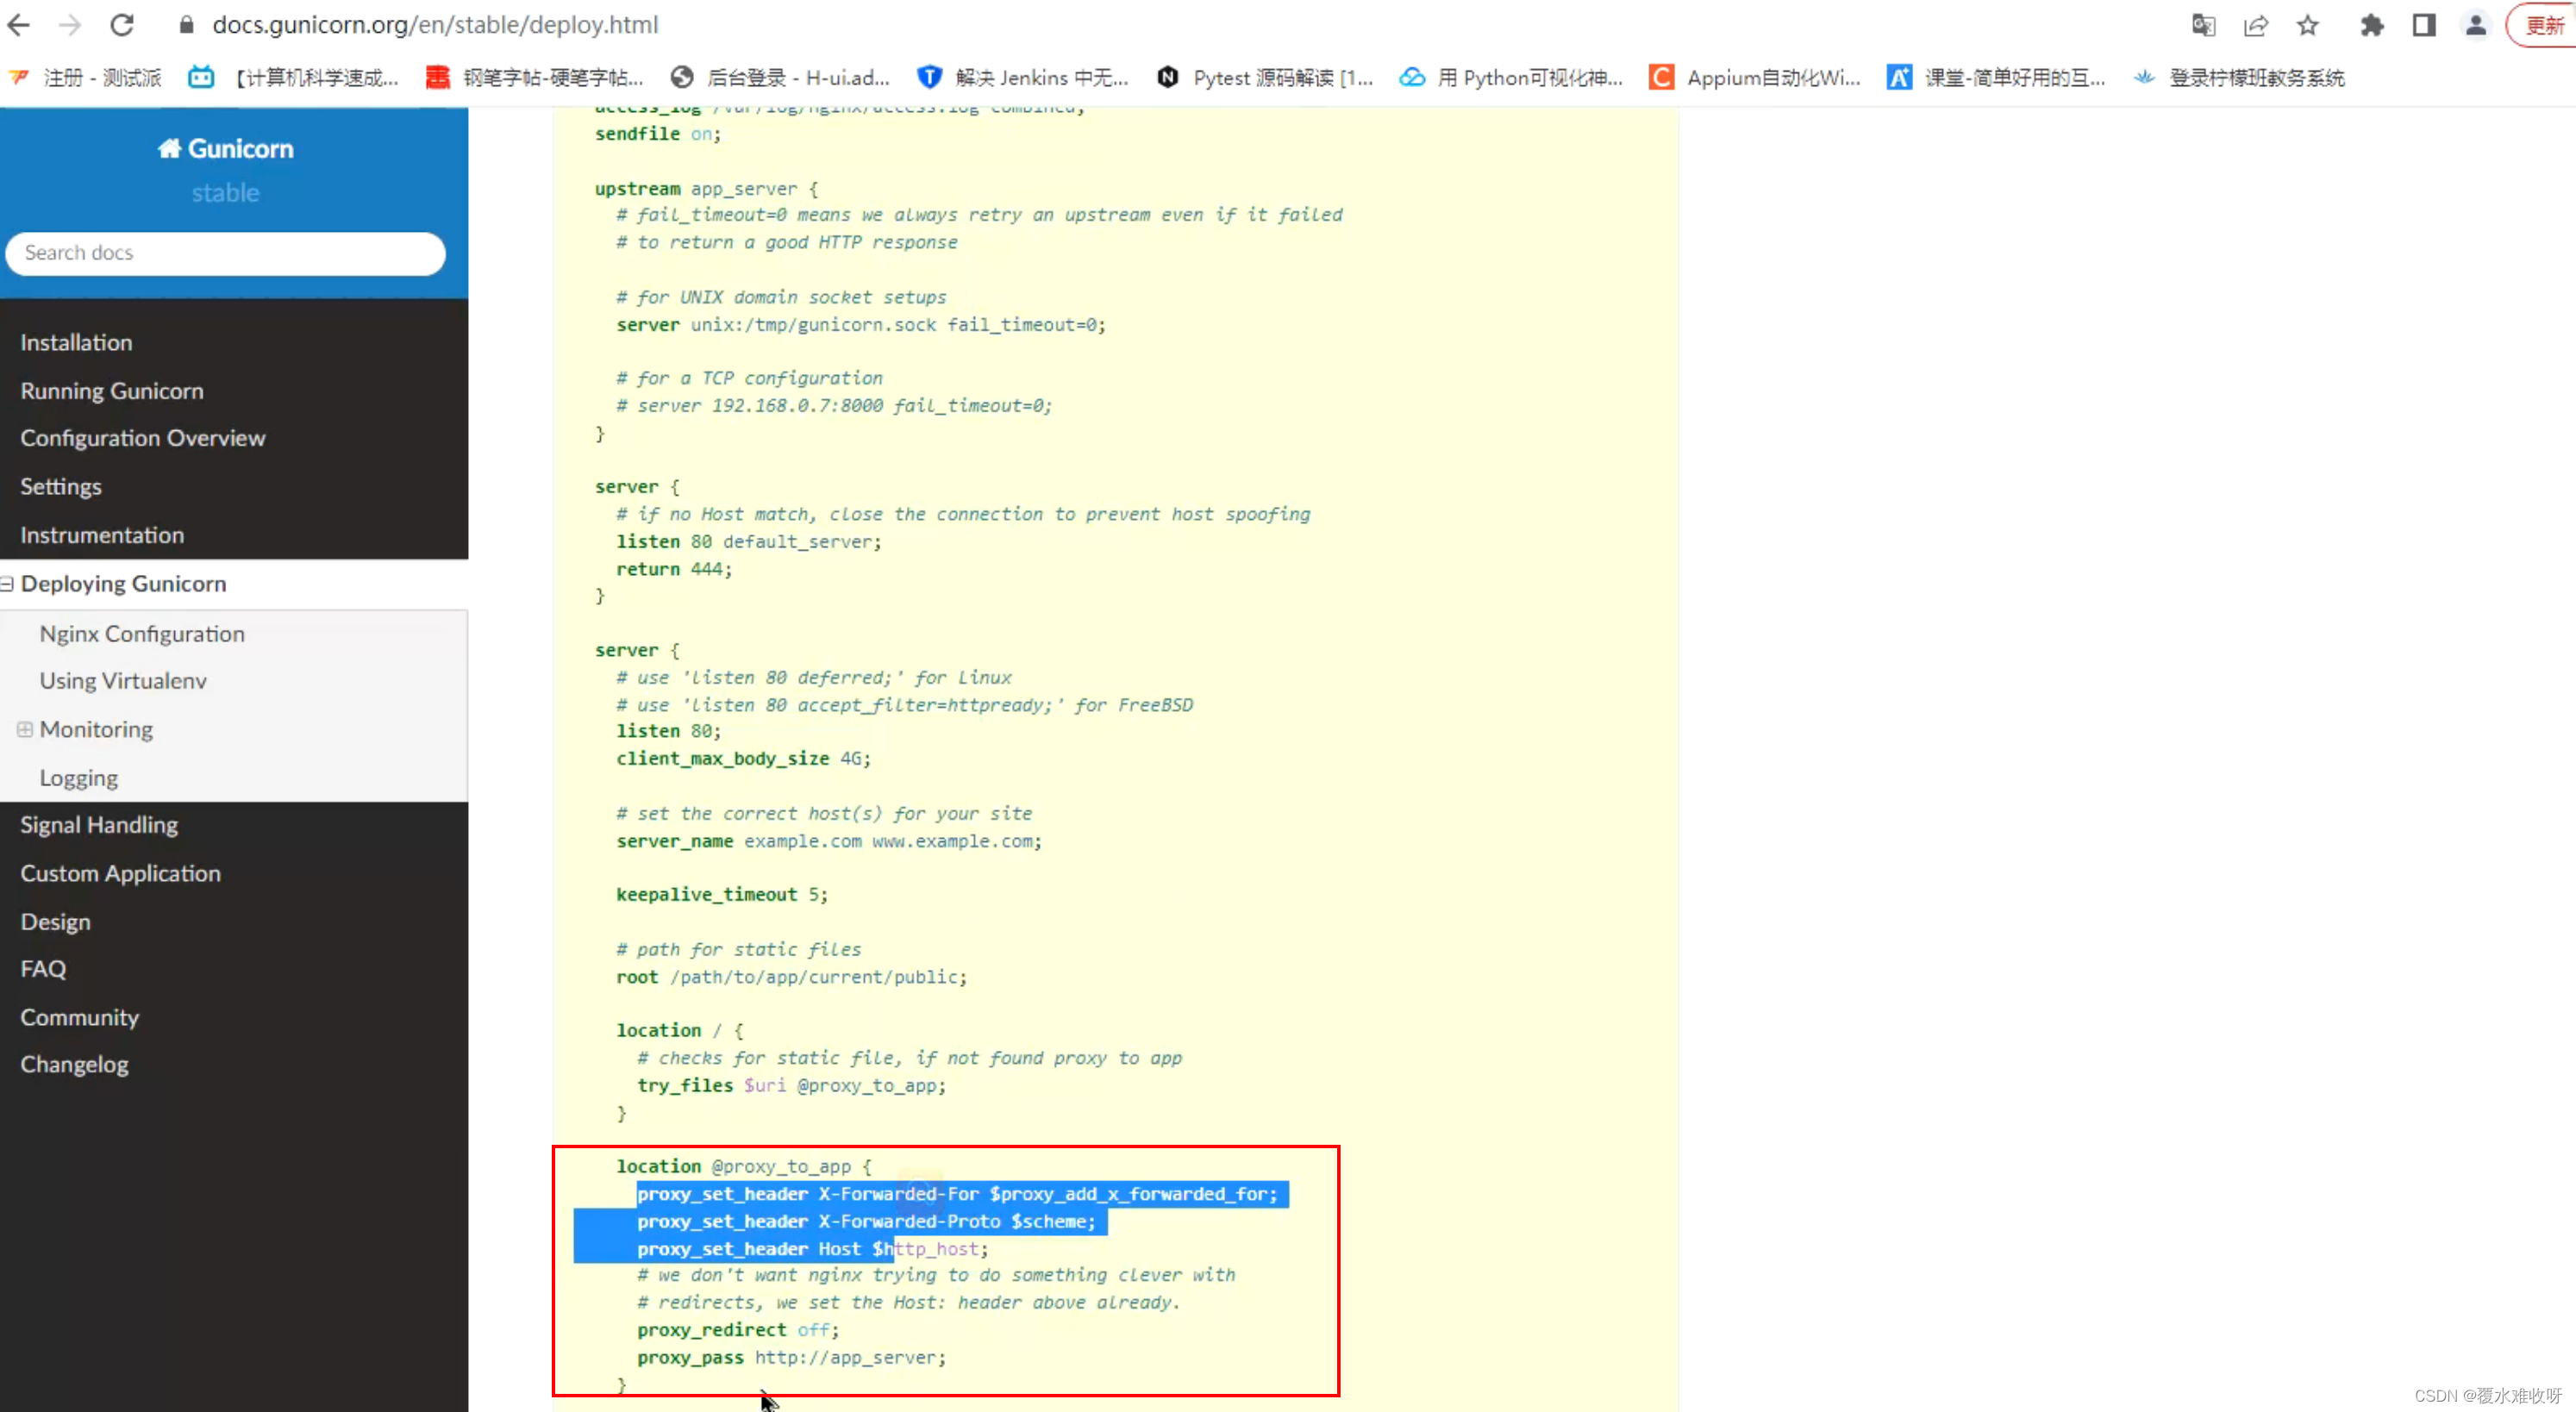Click the Running Gunicorn sidebar link
Screen dimensions: 2576x1412
click(x=111, y=390)
